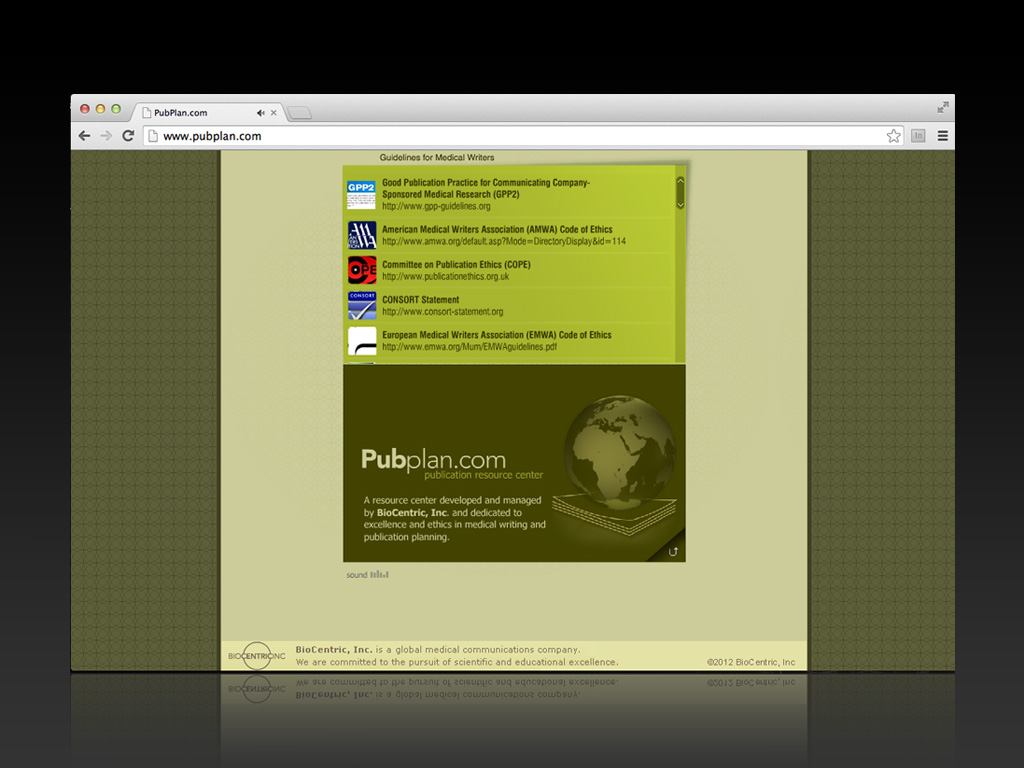Open the www.consort-statement.org link
Screen dimensions: 1024x768
443,312
